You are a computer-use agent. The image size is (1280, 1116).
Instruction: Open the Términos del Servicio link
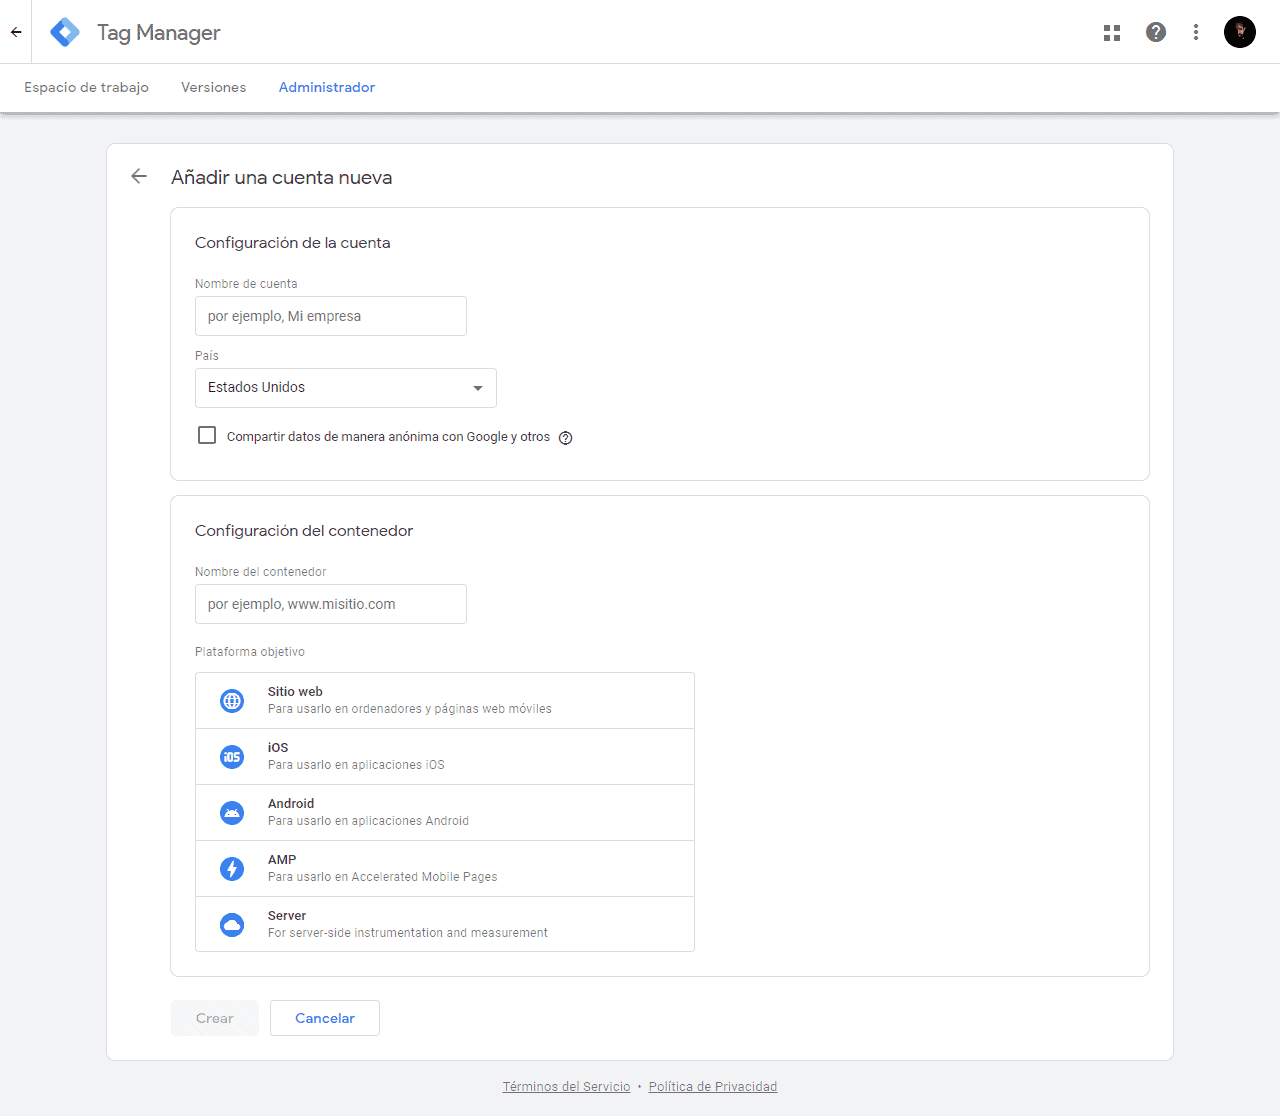566,1086
